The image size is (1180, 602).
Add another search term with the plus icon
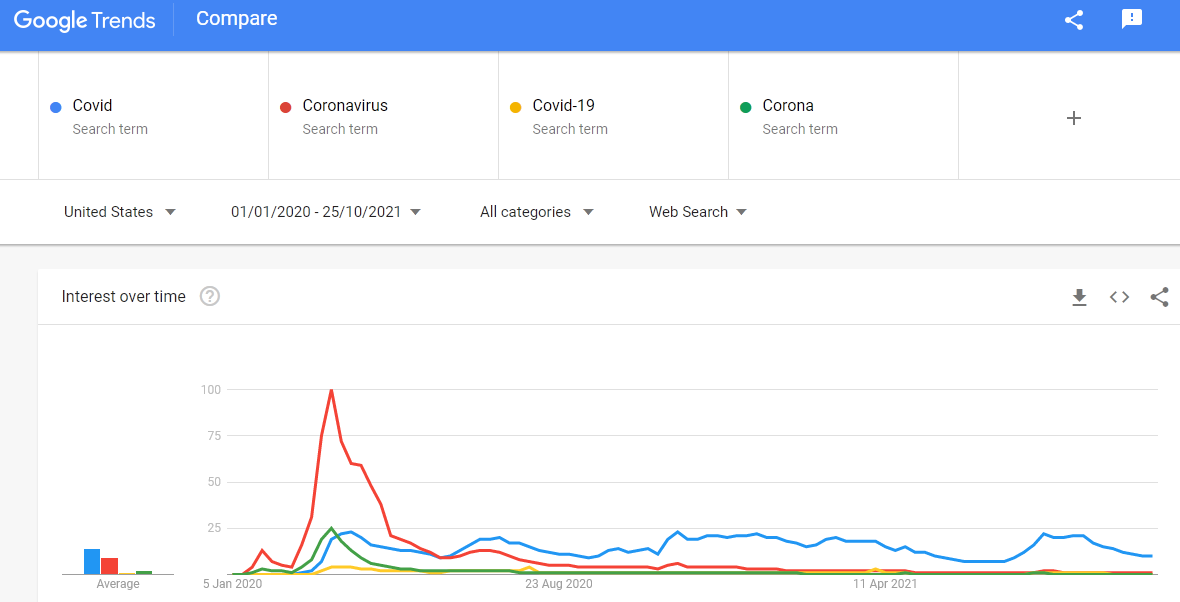pyautogui.click(x=1073, y=117)
